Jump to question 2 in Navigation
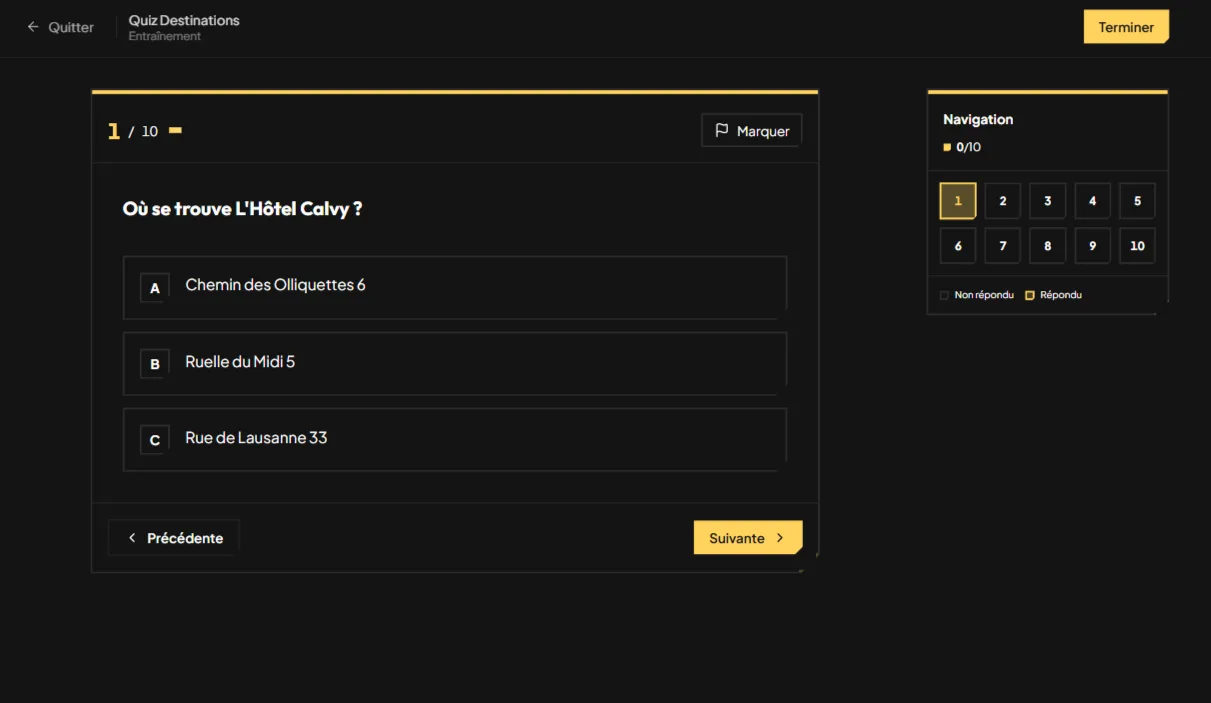Viewport: 1211px width, 703px height. [1003, 201]
